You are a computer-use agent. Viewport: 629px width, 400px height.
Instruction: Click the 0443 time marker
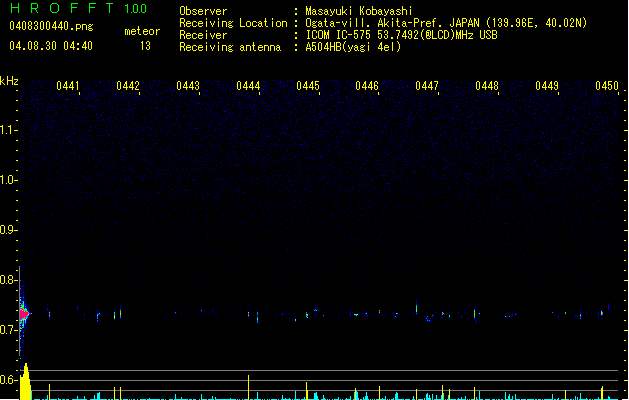click(x=188, y=86)
